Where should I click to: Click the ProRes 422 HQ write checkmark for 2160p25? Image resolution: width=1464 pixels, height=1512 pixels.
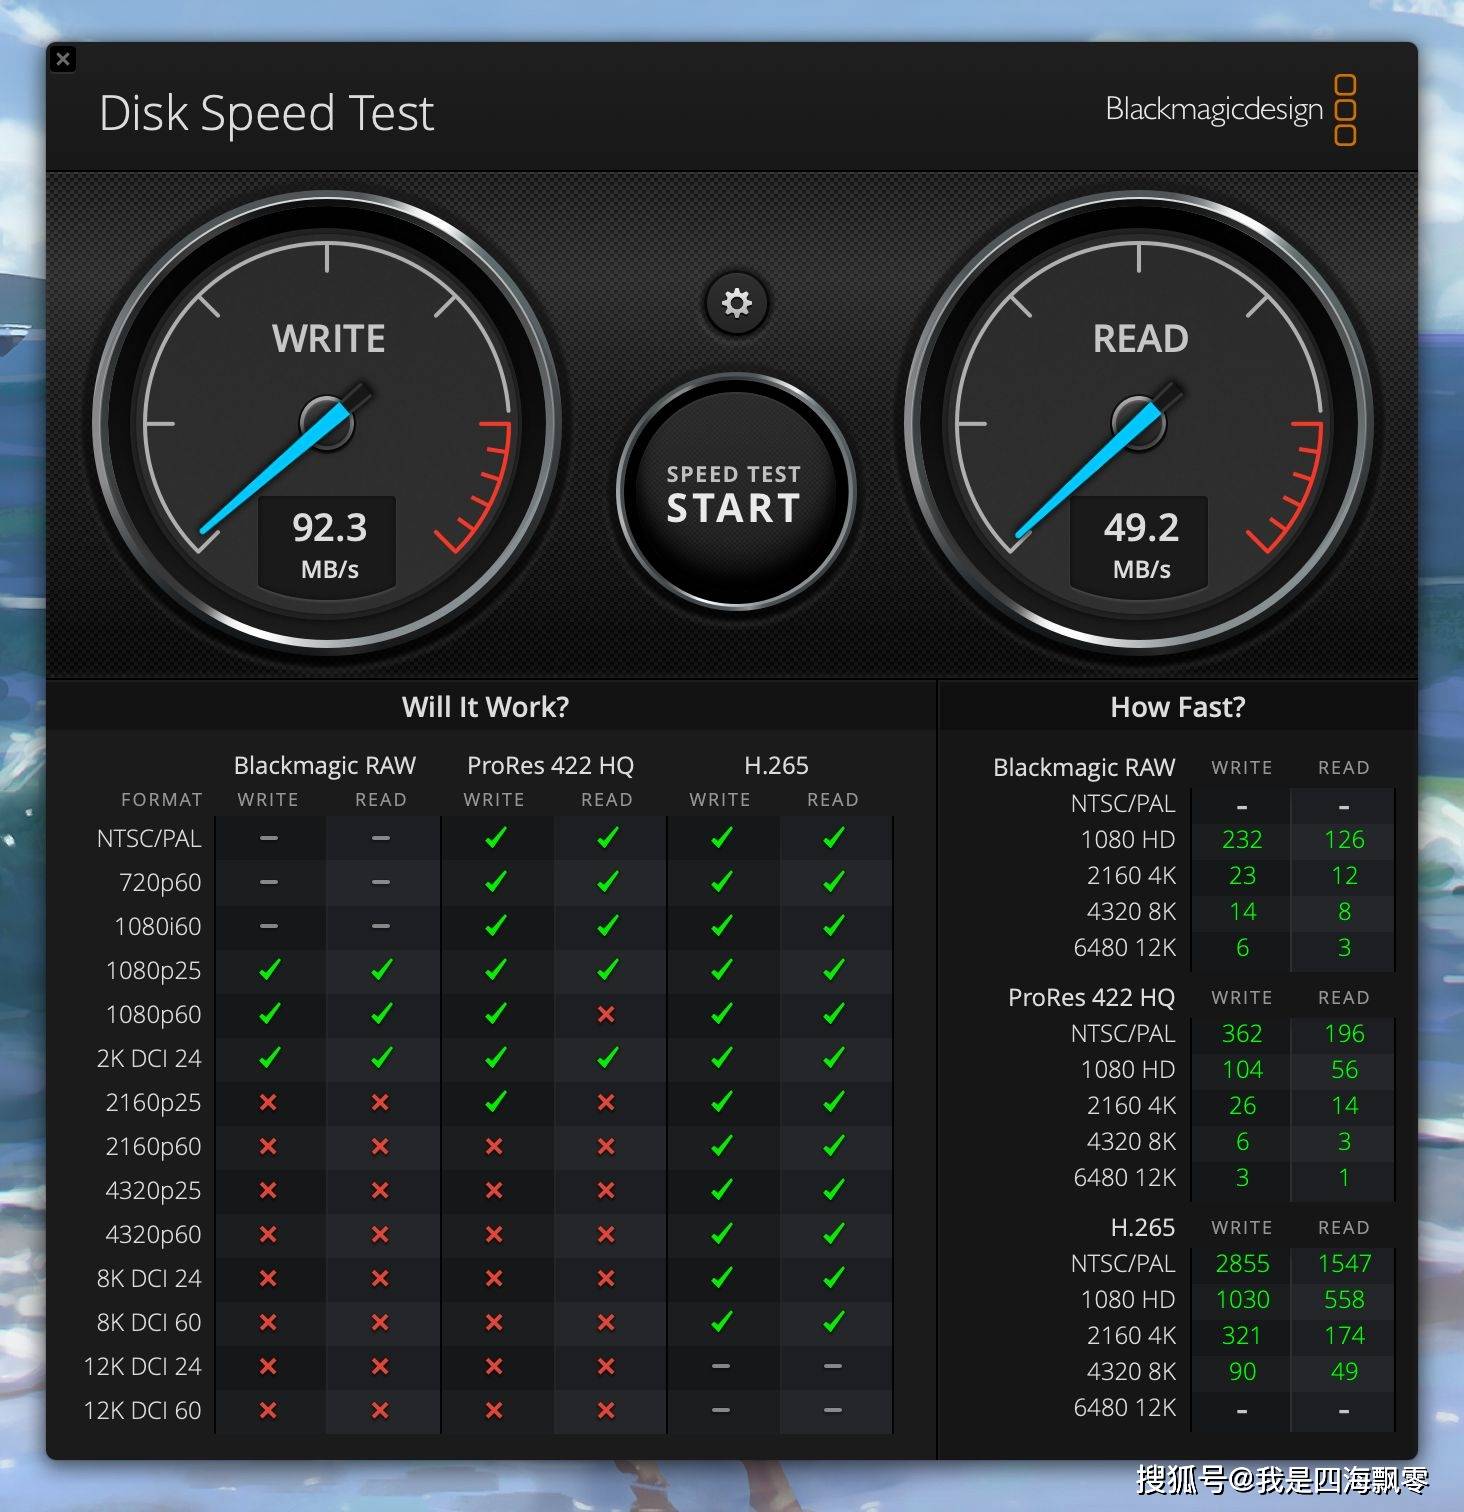pos(494,1102)
